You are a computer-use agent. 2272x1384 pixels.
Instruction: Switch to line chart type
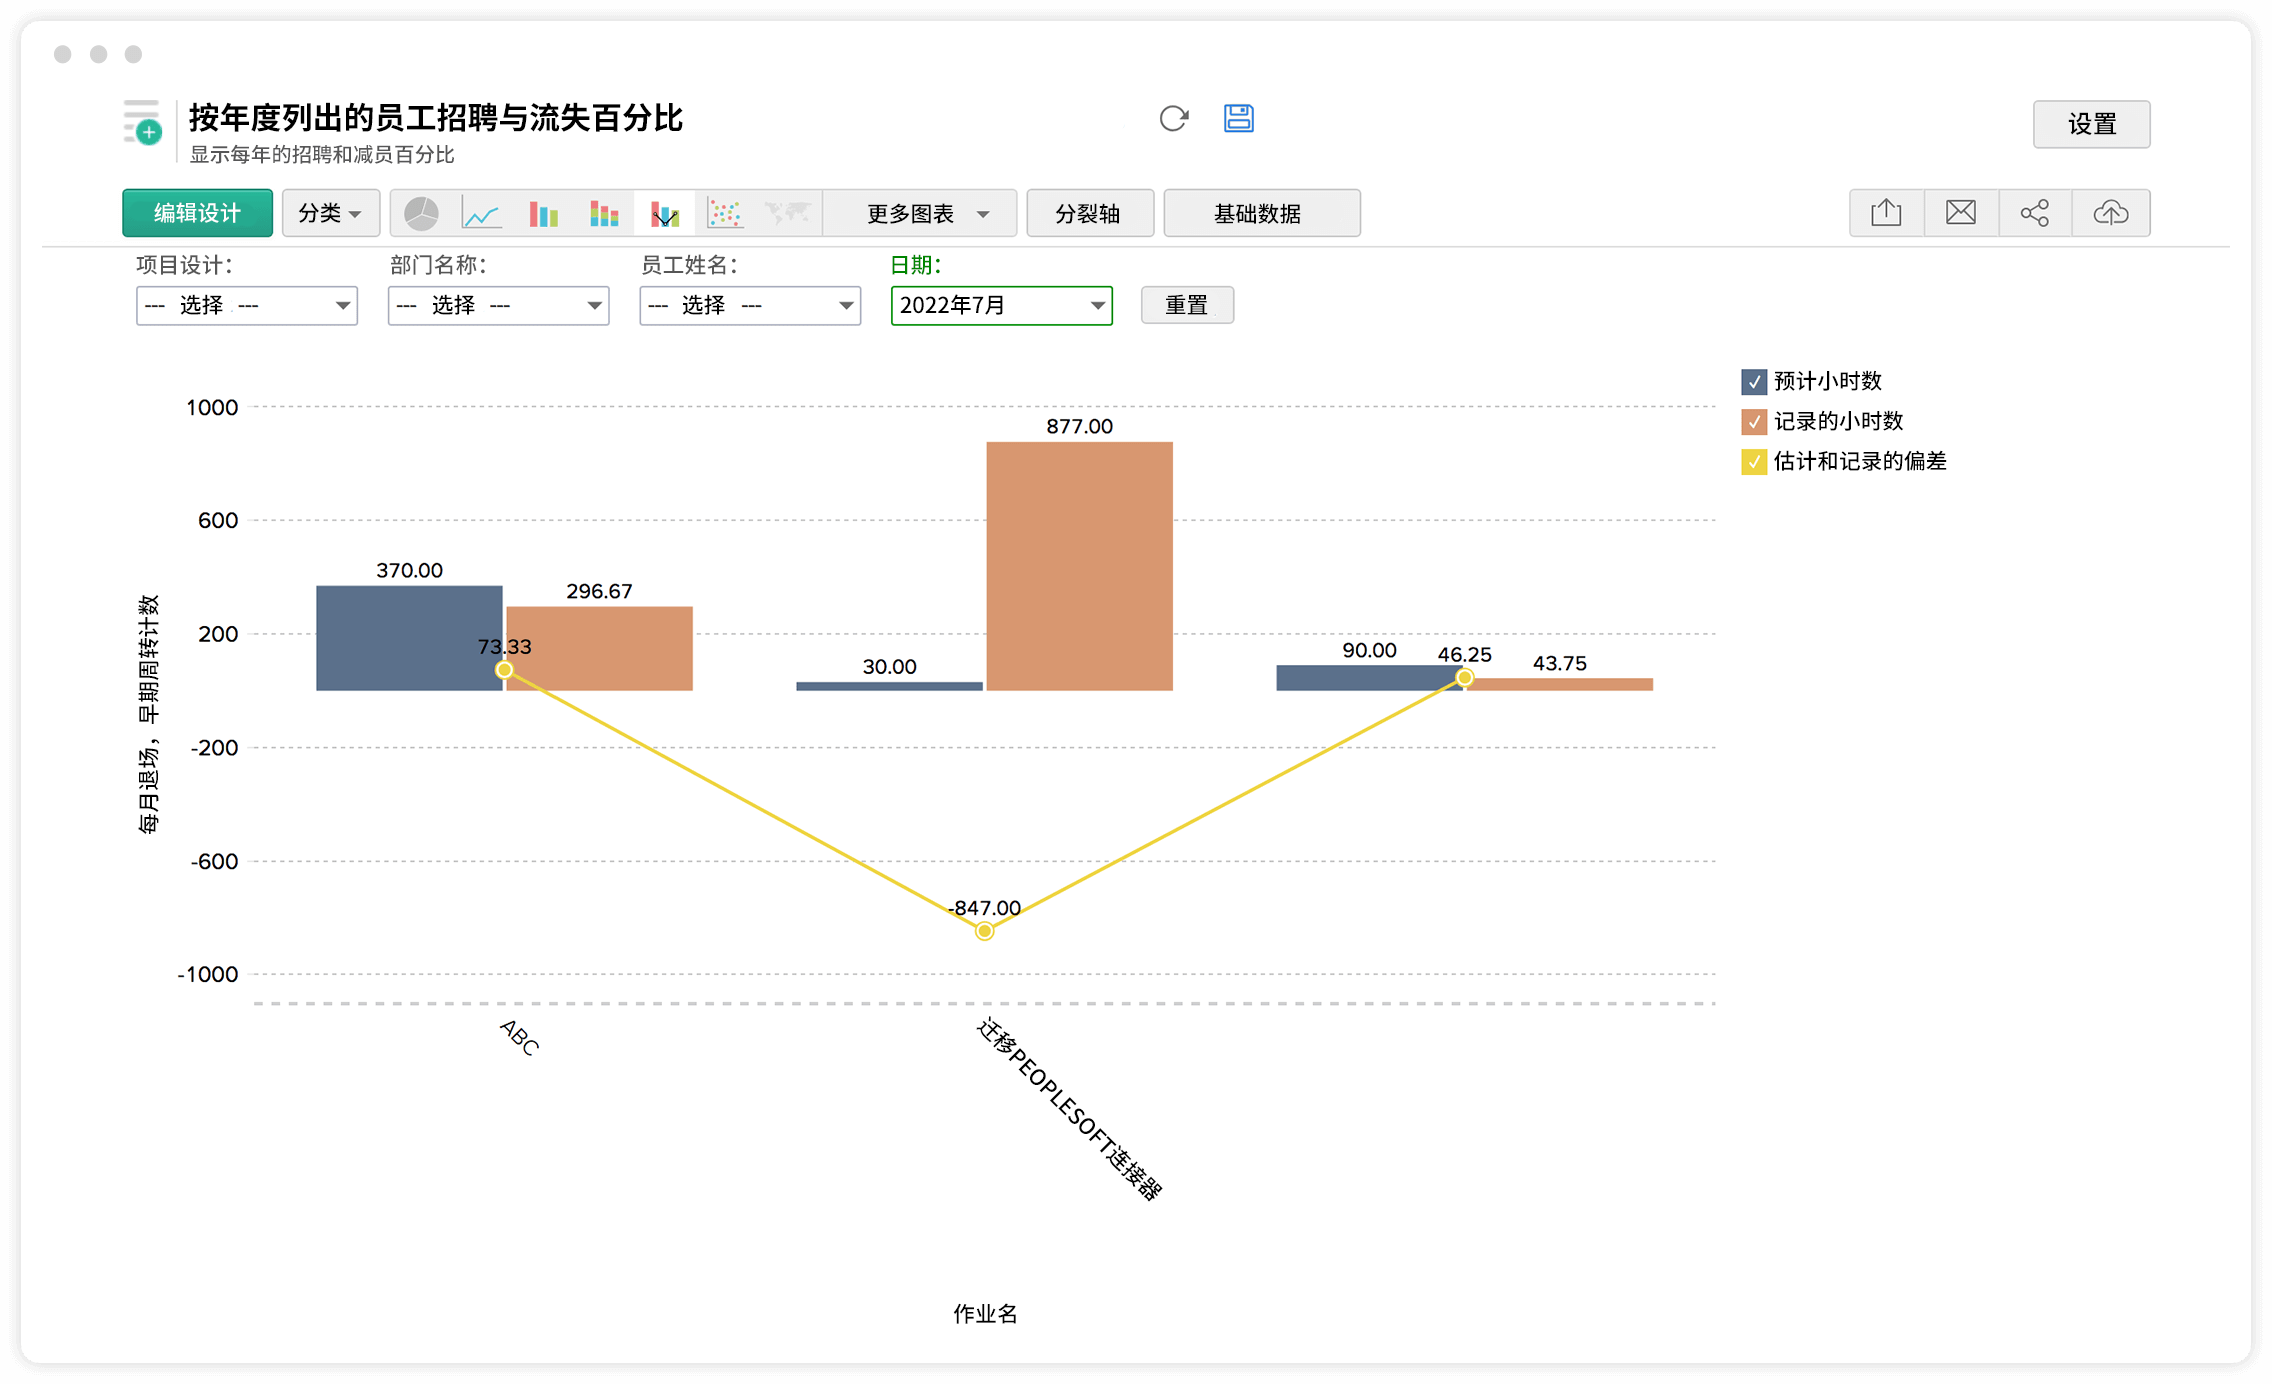point(481,213)
